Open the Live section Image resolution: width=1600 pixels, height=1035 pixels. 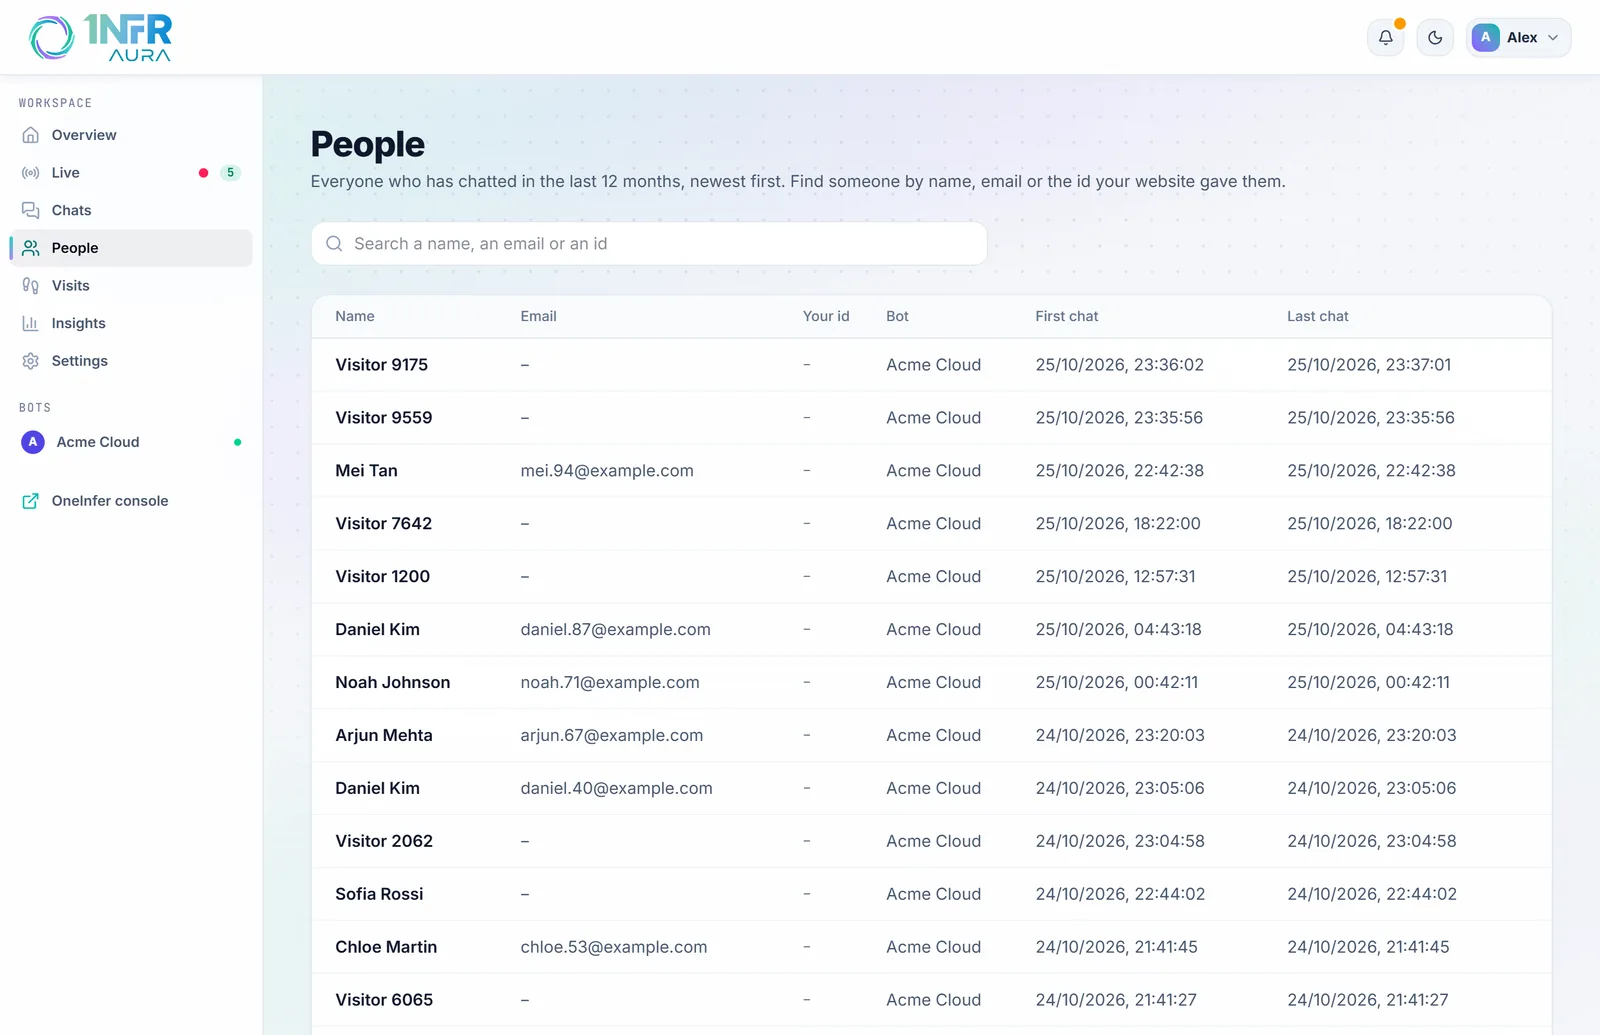click(131, 173)
